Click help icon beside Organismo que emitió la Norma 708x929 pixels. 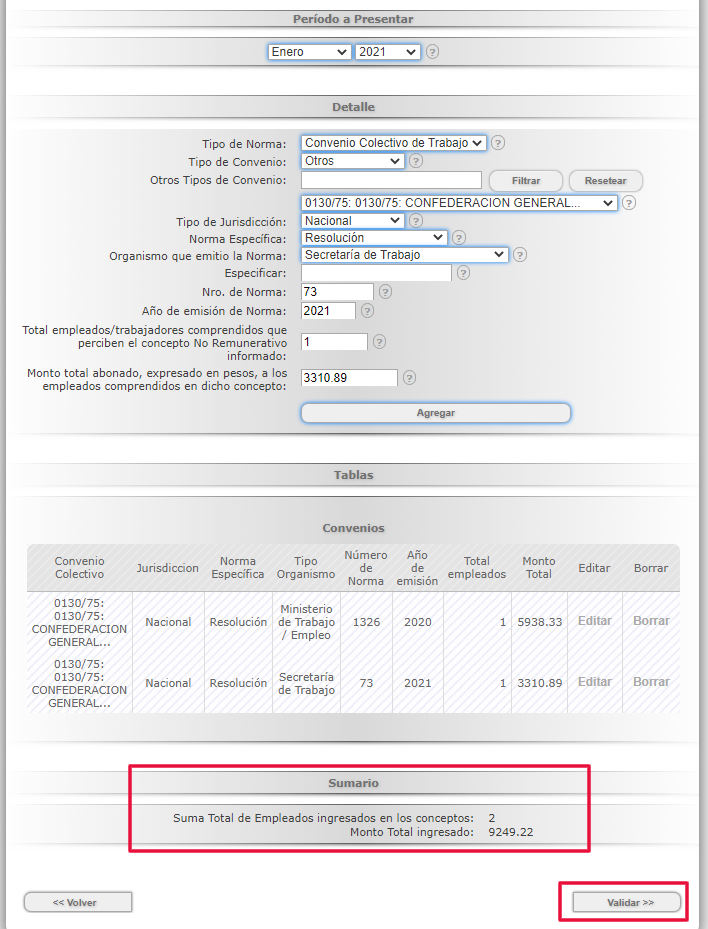coord(520,255)
